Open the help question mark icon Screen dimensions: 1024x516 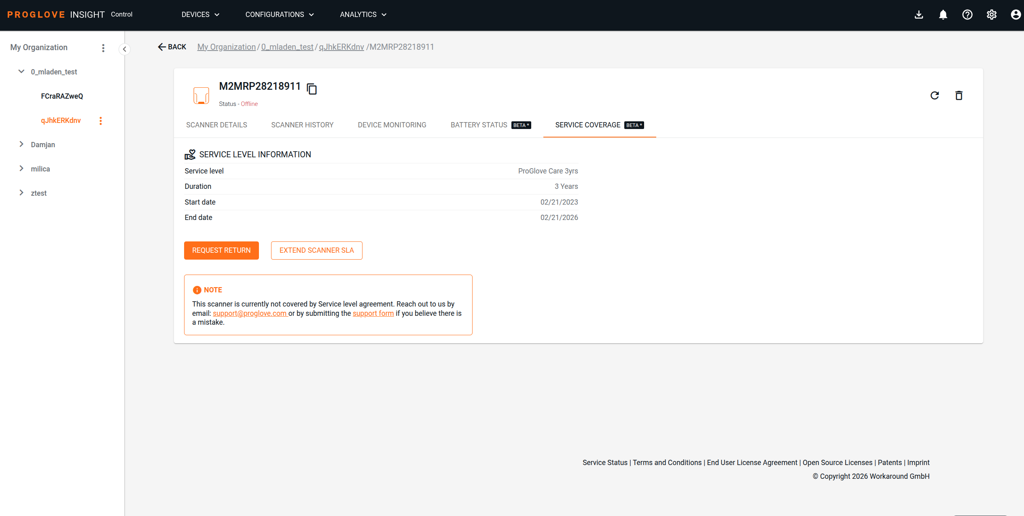[967, 14]
